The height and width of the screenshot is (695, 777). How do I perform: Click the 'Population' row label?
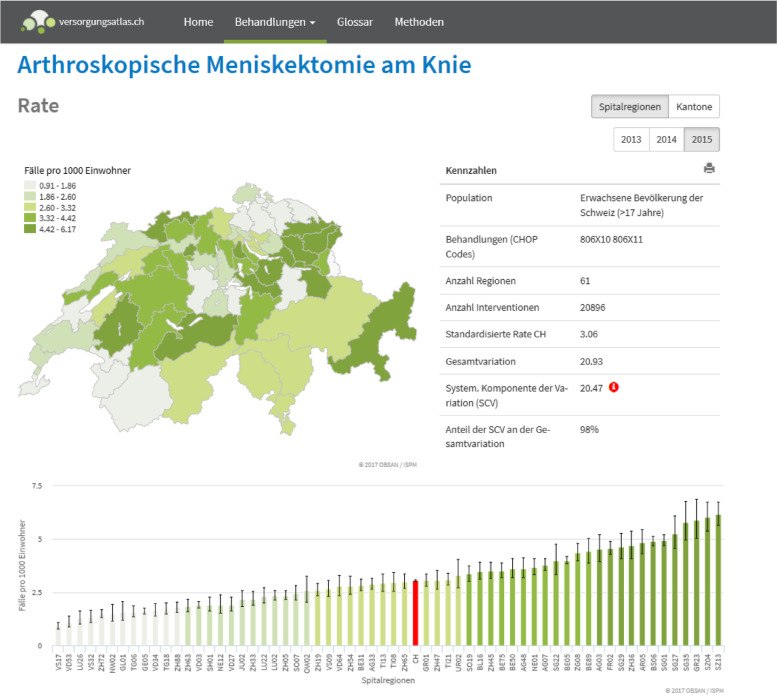(469, 198)
